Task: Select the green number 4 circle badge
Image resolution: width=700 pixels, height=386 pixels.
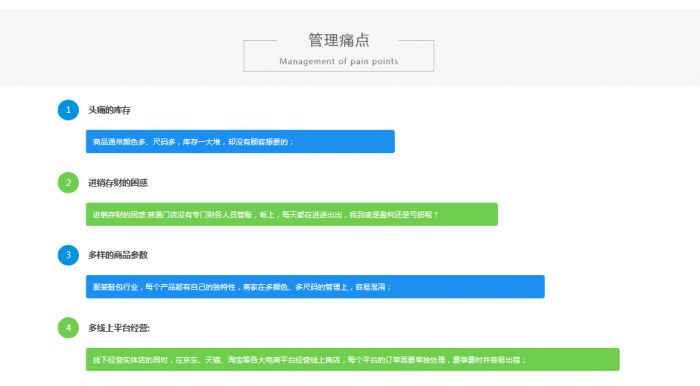Action: pyautogui.click(x=68, y=328)
